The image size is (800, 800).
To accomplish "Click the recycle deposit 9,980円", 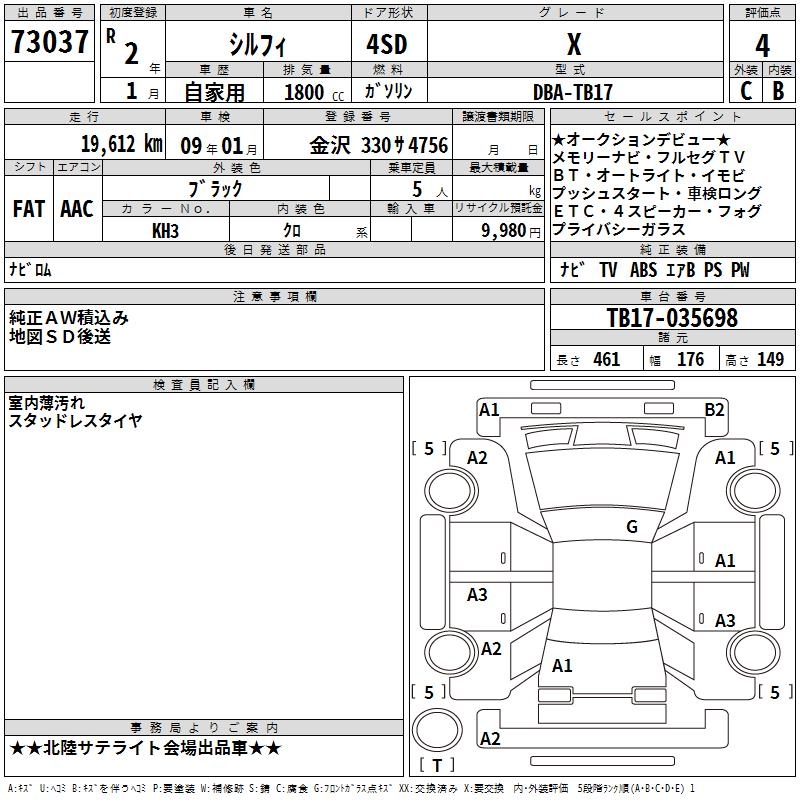I will [x=511, y=231].
